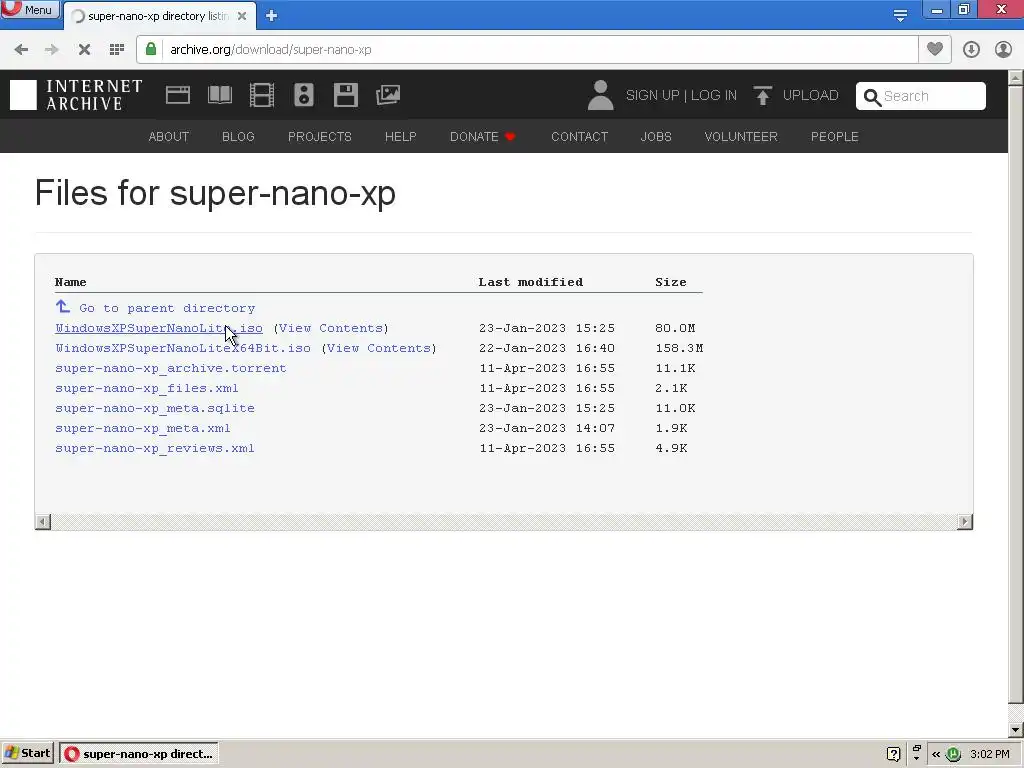Open the BLOG menu item

pos(238,136)
